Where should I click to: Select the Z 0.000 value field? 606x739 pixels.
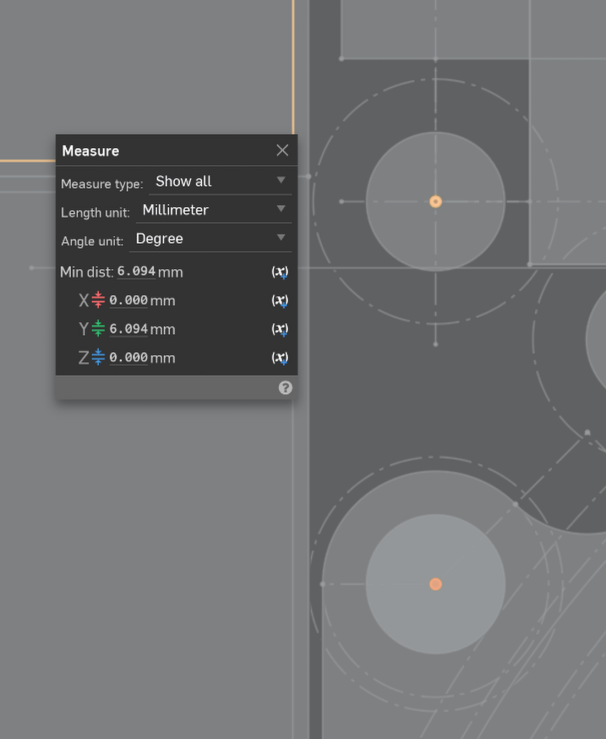click(x=128, y=357)
